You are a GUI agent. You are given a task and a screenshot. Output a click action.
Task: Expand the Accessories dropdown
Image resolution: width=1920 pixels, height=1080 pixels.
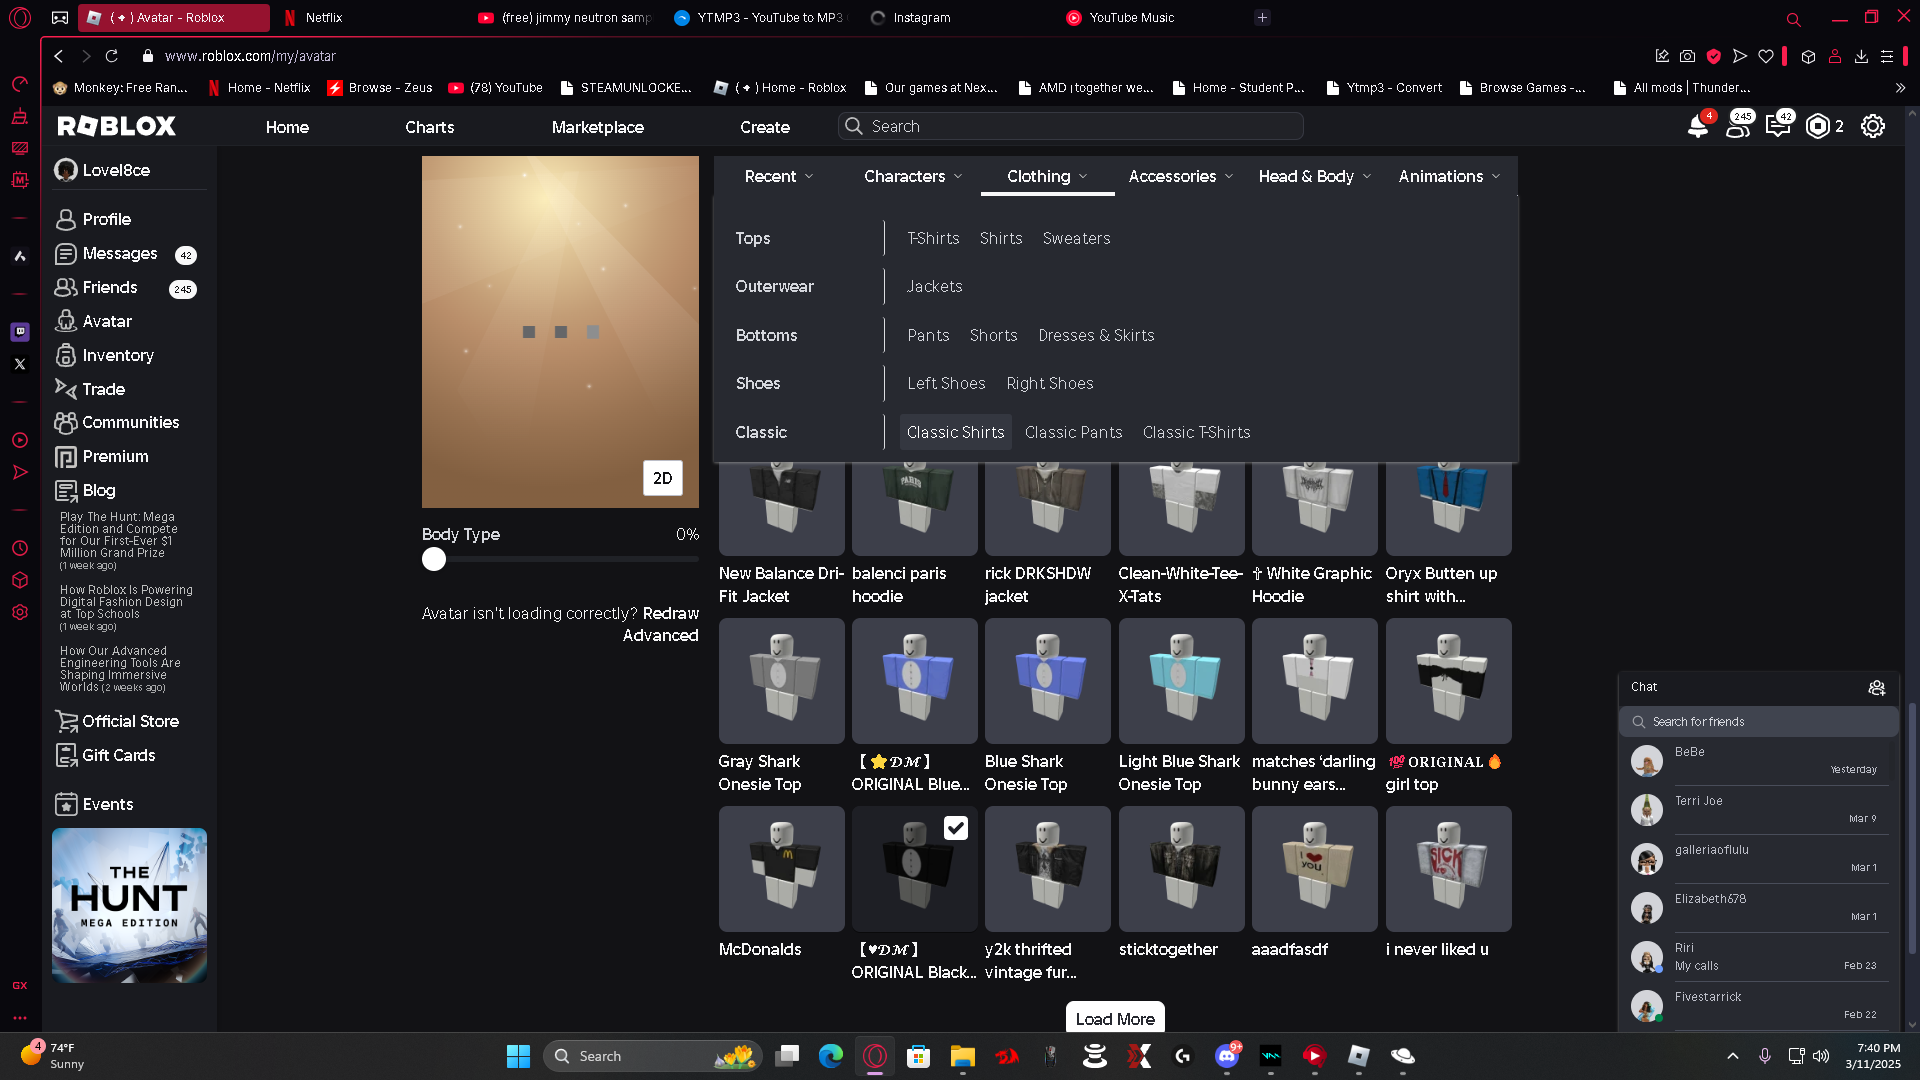1180,176
